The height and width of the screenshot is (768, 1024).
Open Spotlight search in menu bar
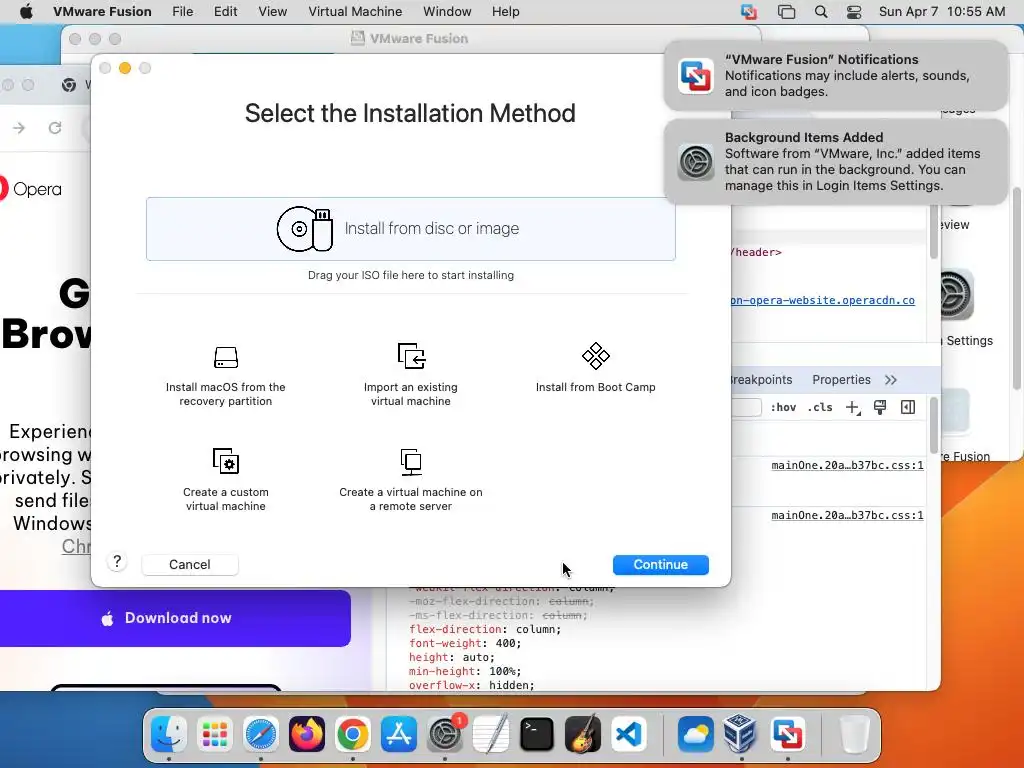[x=821, y=12]
